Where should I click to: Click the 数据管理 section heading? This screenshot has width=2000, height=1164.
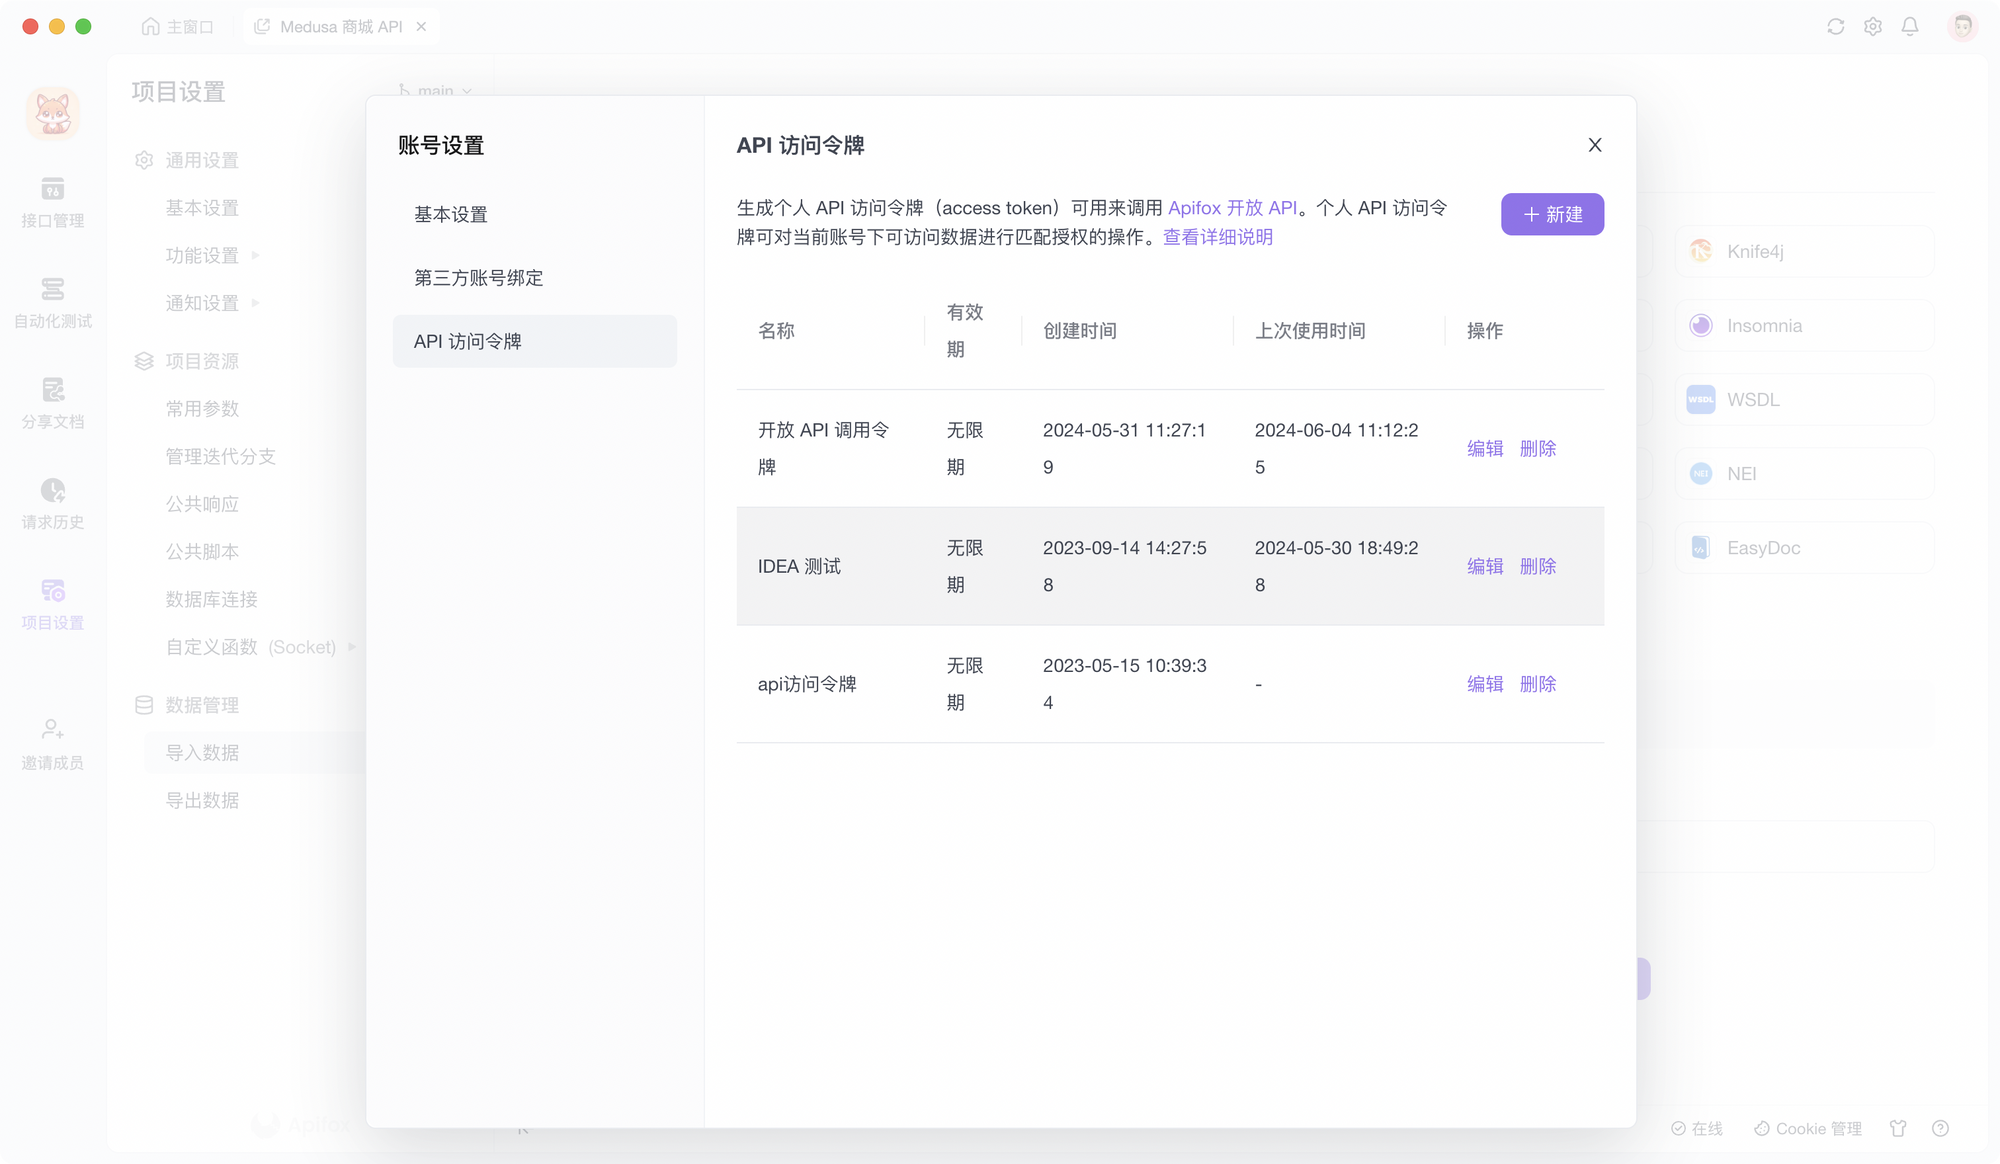(x=201, y=705)
